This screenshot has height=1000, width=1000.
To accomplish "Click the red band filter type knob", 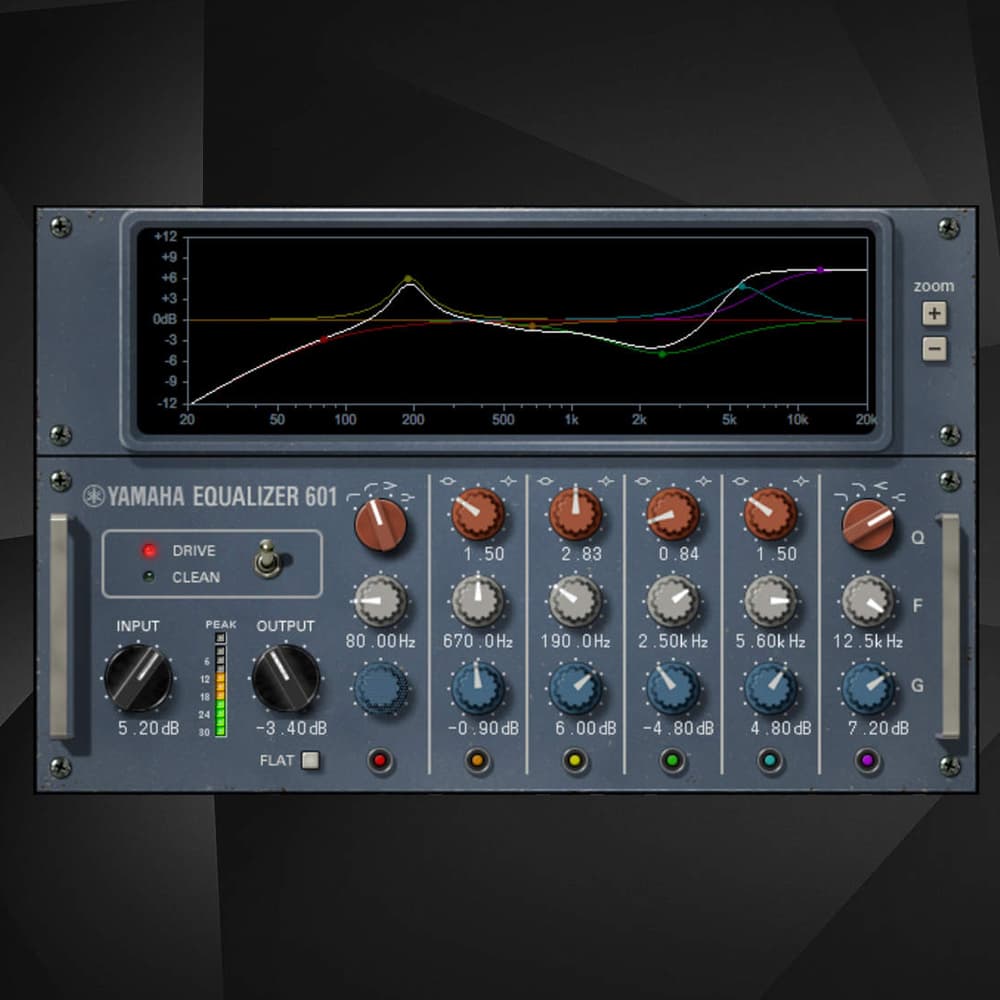I will (x=381, y=525).
